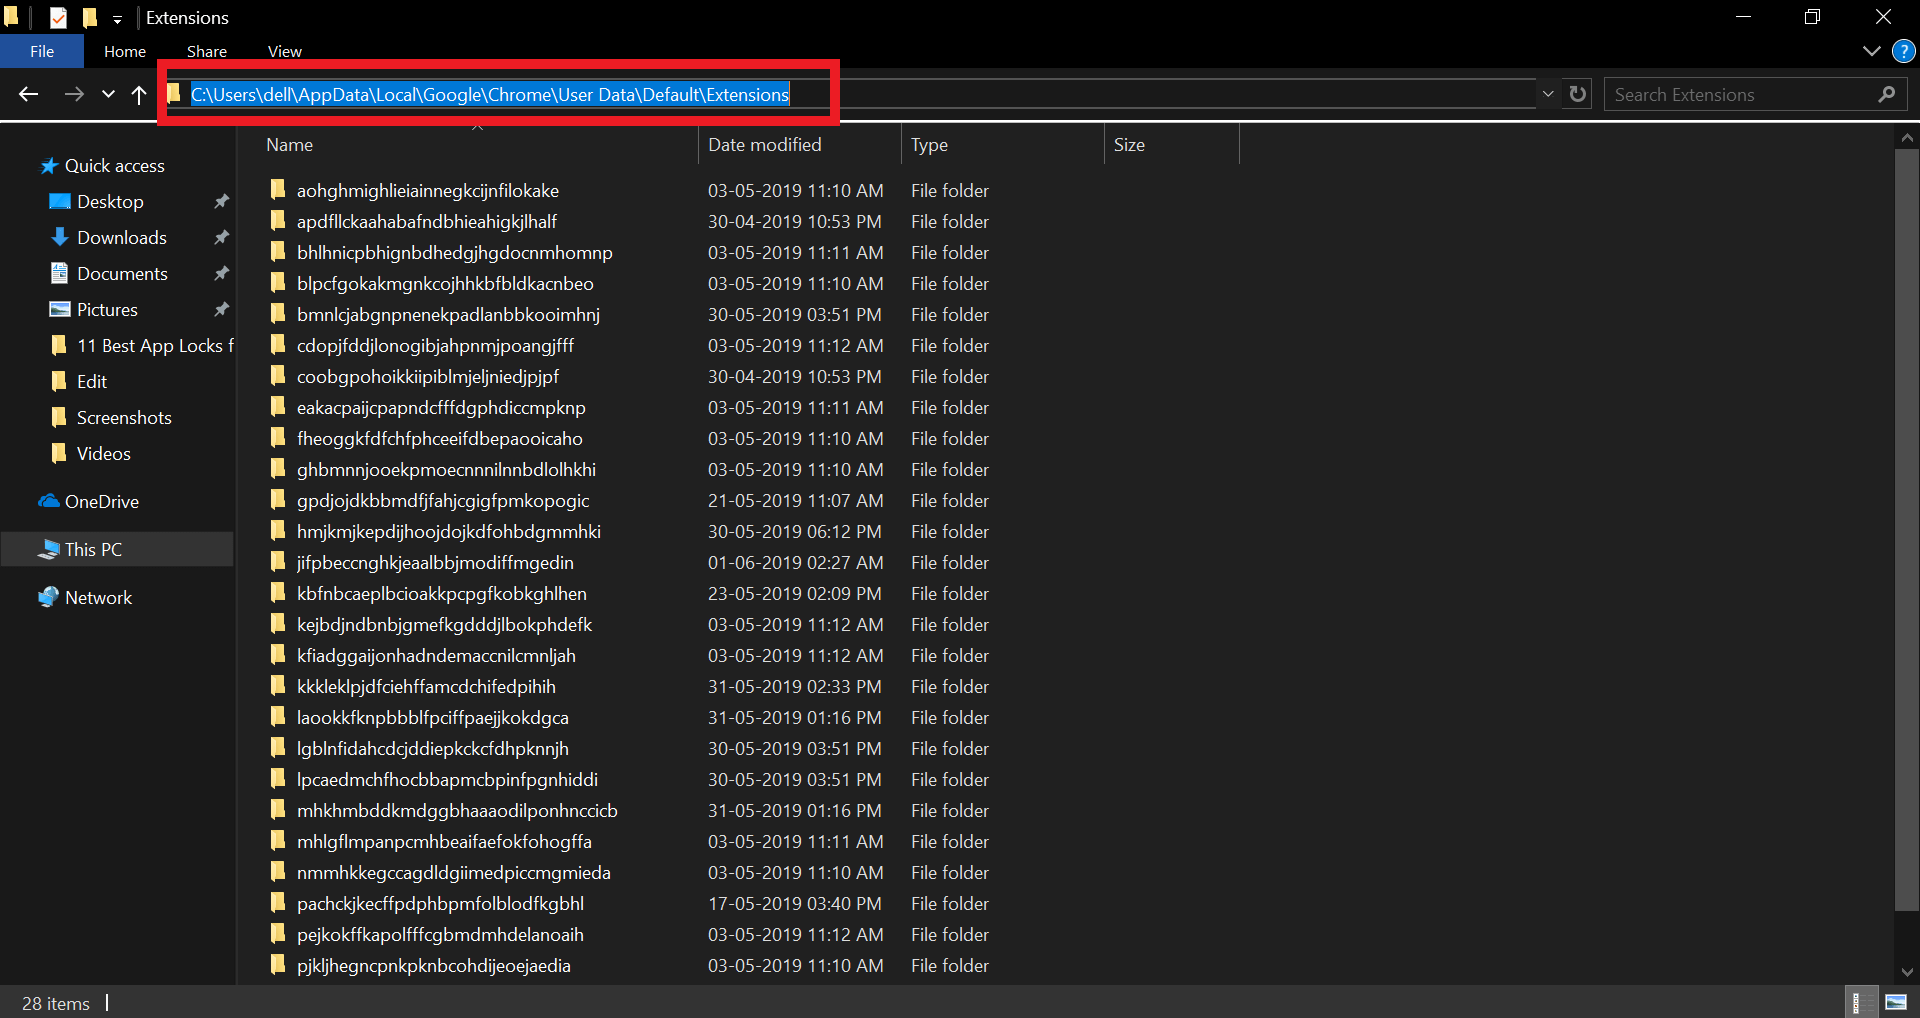Select the This PC sidebar entry
This screenshot has height=1018, width=1920.
tap(93, 548)
